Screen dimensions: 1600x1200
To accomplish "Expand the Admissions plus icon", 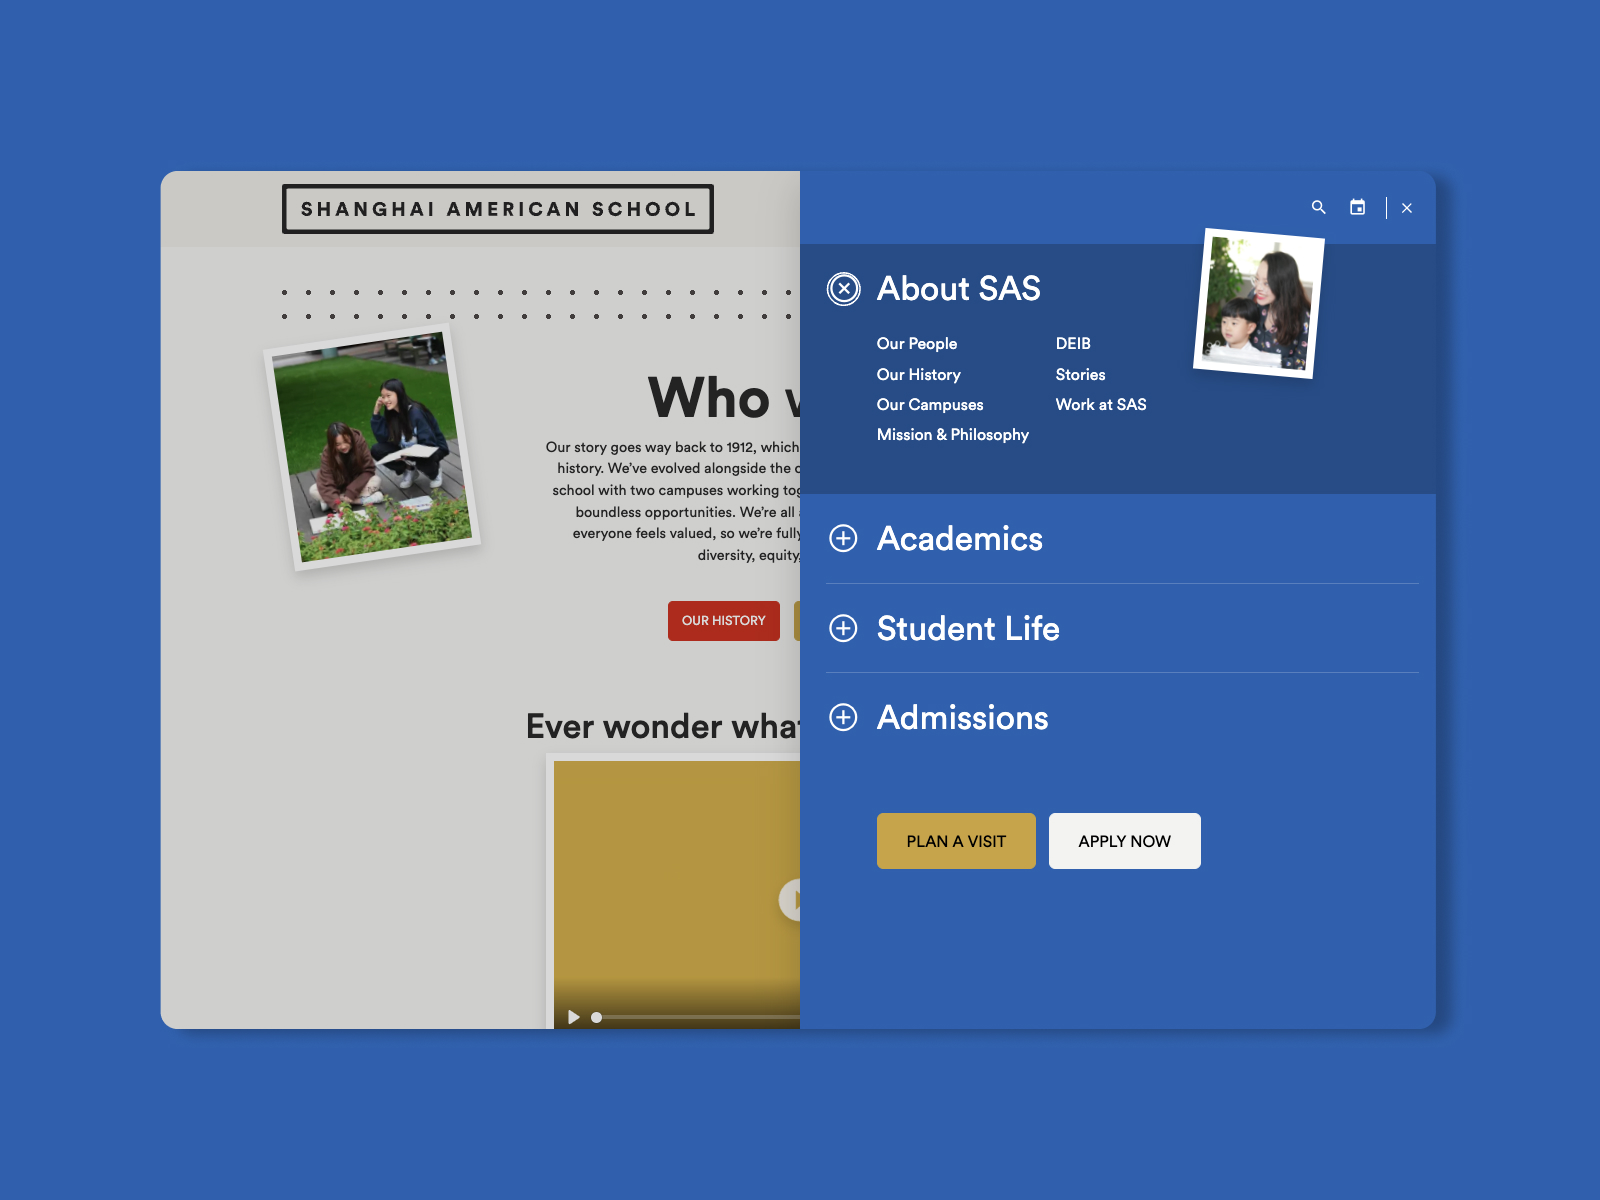I will tap(844, 718).
